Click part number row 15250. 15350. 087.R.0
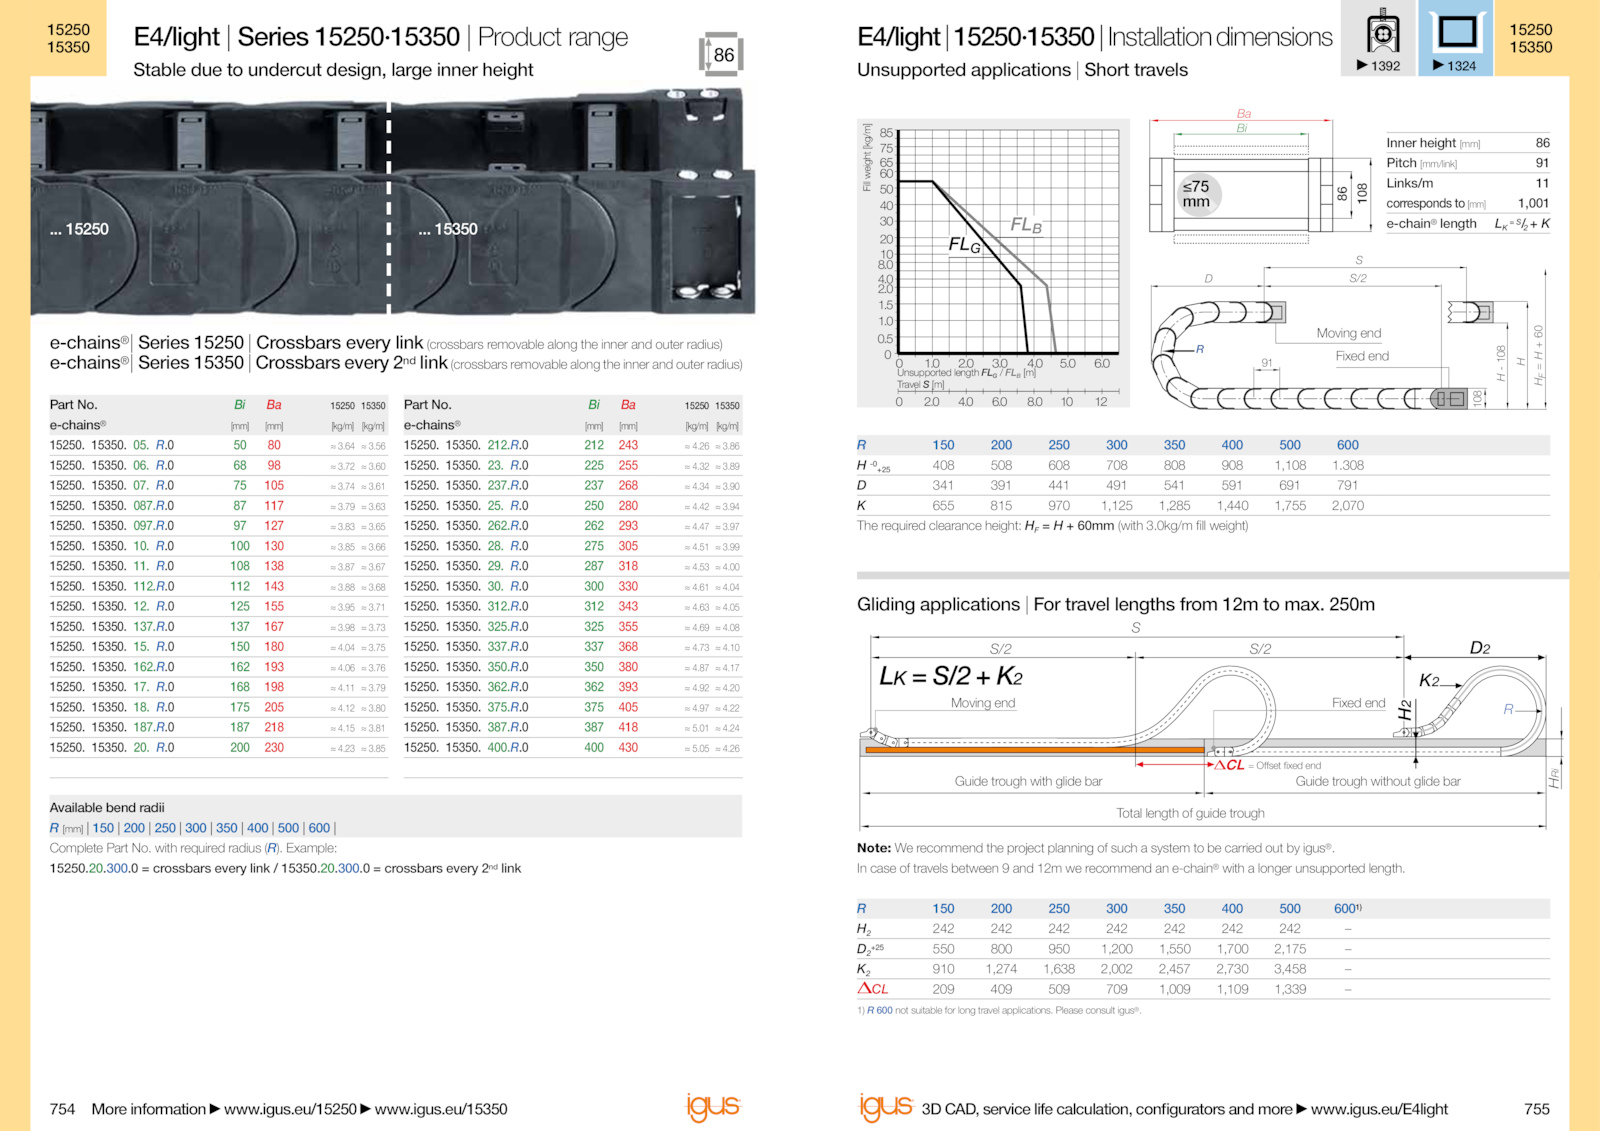 (218, 506)
